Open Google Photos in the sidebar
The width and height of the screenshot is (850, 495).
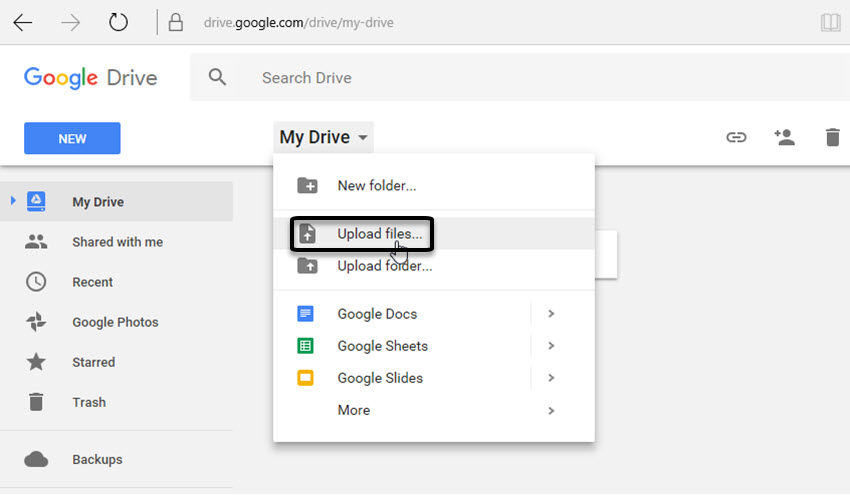[x=117, y=322]
